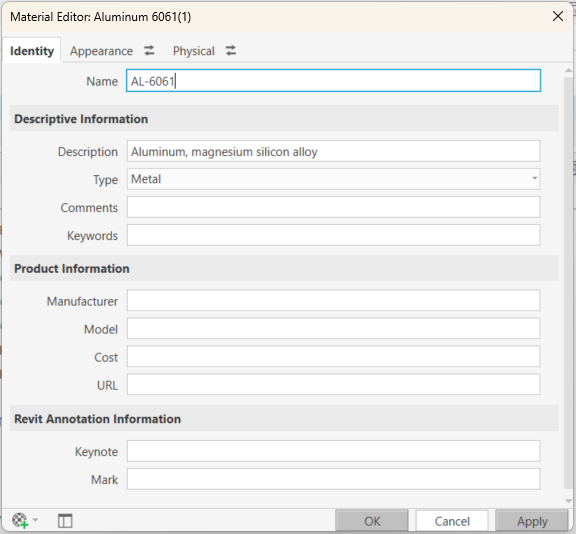The height and width of the screenshot is (534, 576).
Task: Click the URL input field
Action: tap(334, 385)
